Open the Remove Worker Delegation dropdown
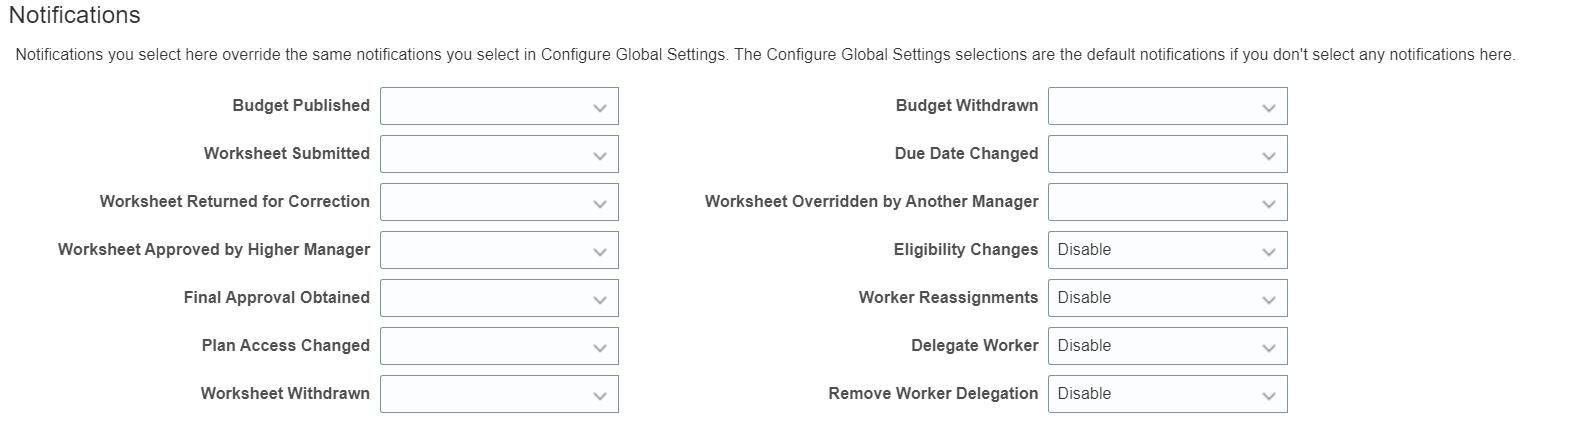 point(1166,394)
